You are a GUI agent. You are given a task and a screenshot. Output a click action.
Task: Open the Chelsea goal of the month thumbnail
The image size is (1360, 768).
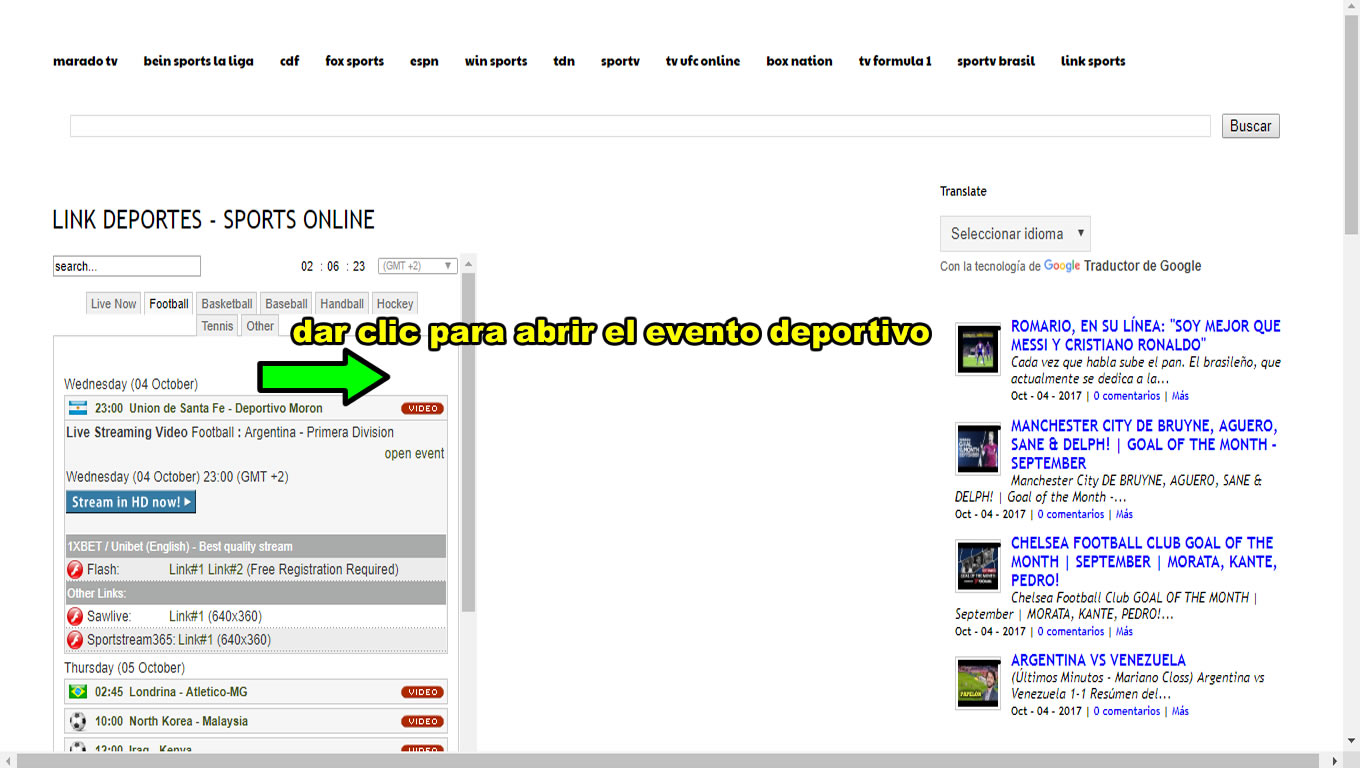click(978, 566)
